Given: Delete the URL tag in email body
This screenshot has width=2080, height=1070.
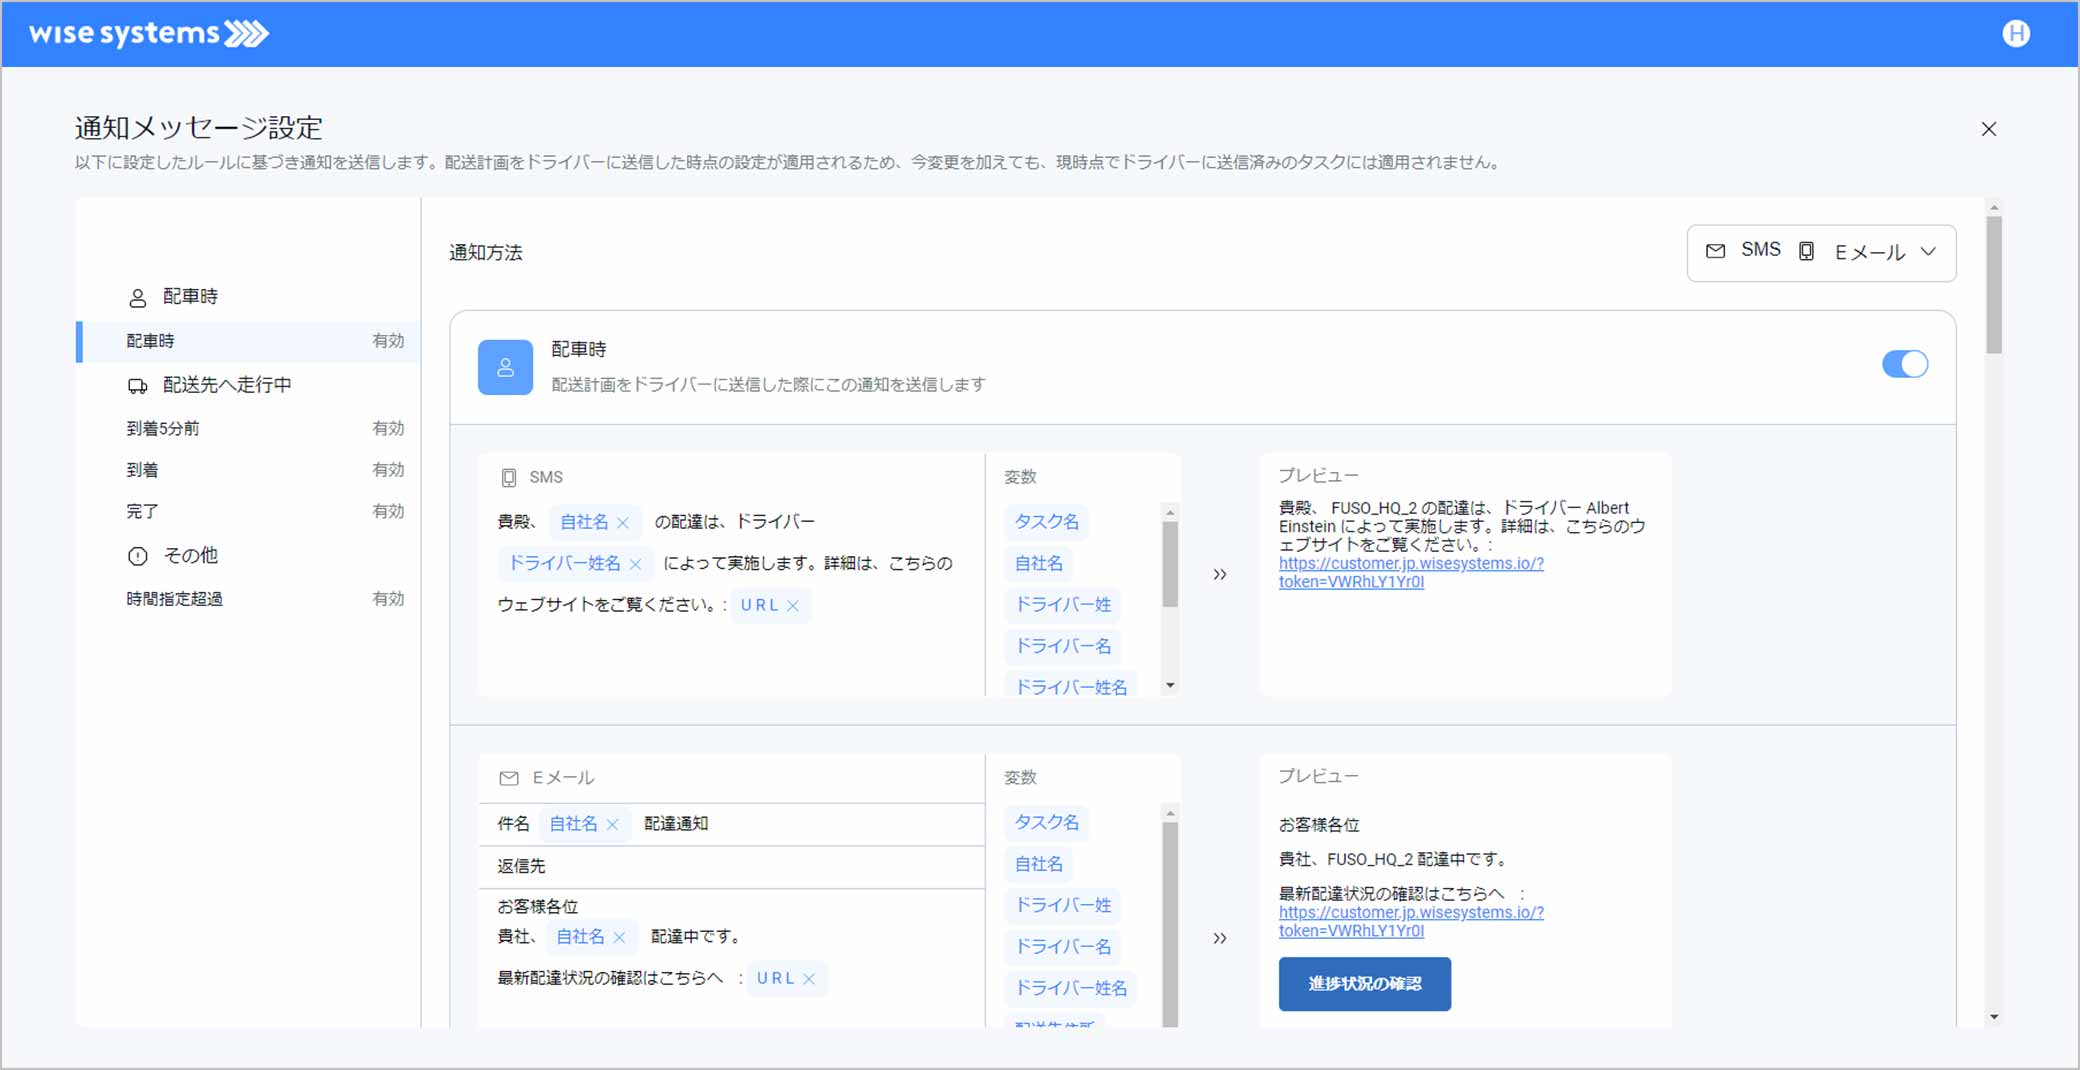Looking at the screenshot, I should point(809,979).
